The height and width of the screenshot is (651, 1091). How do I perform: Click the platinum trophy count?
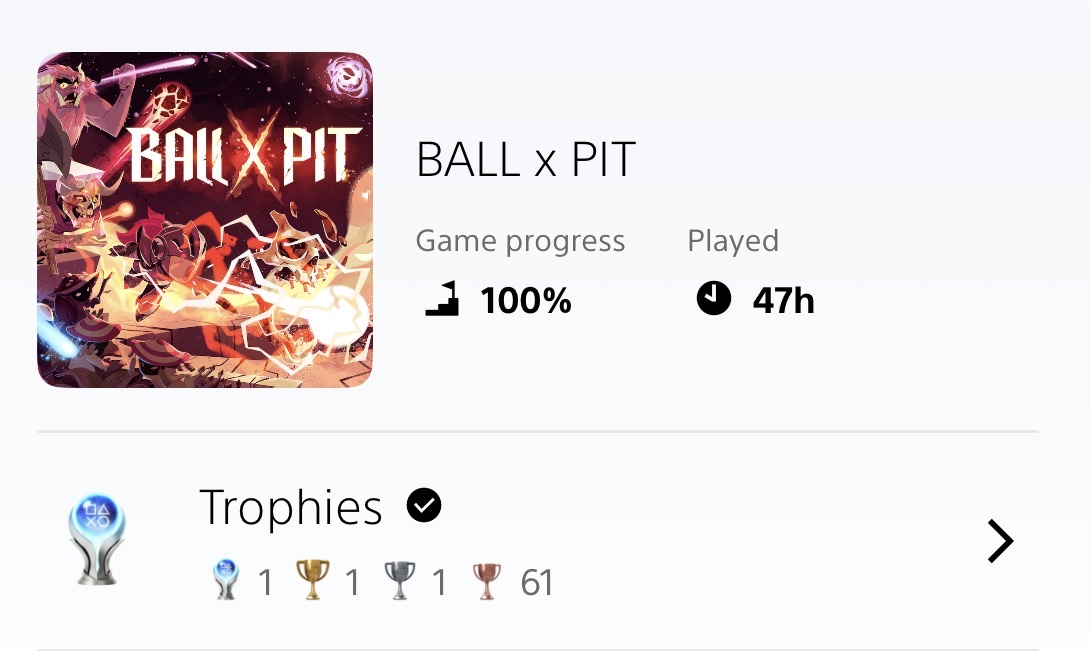265,582
